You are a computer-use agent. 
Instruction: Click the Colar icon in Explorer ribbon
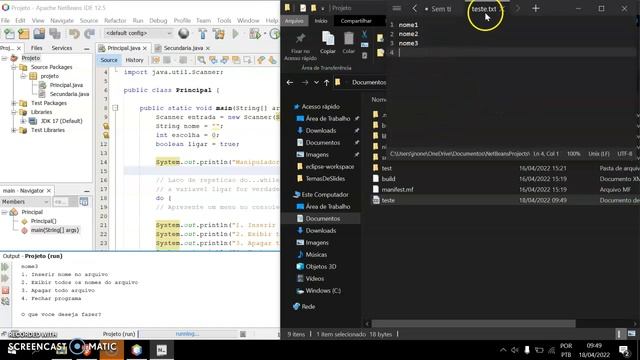click(x=349, y=39)
